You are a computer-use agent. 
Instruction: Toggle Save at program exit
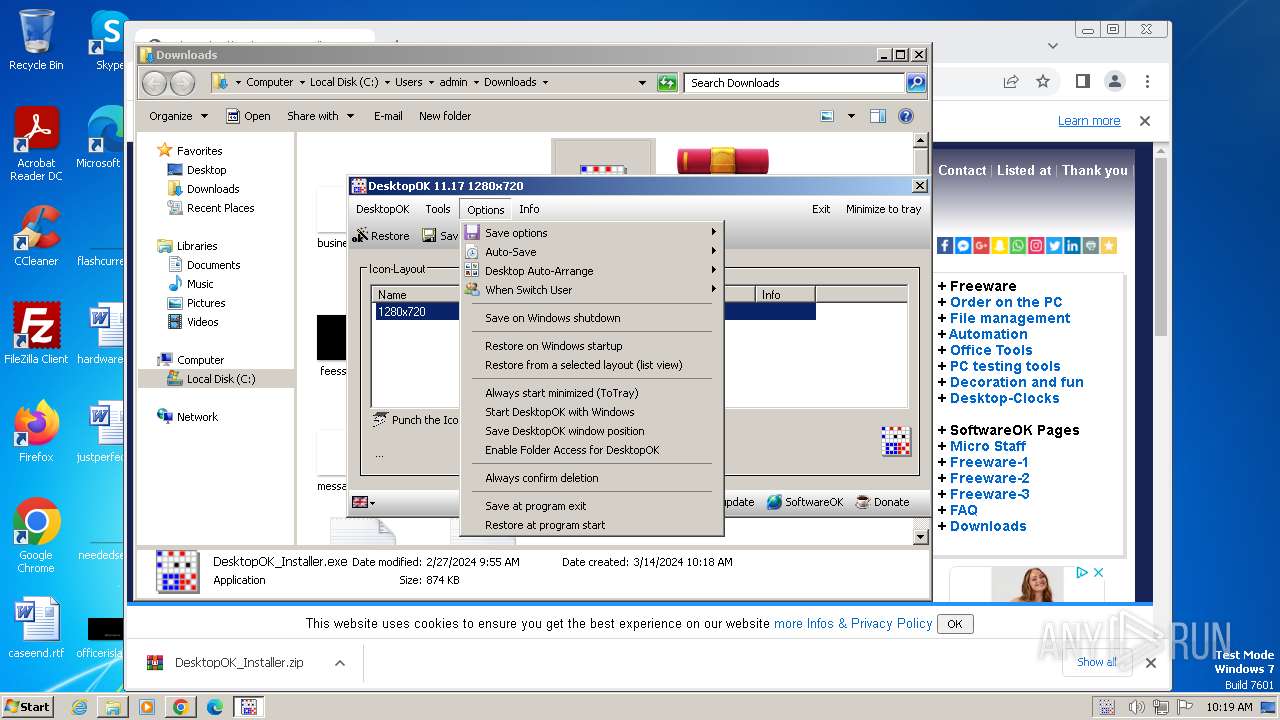(591, 506)
